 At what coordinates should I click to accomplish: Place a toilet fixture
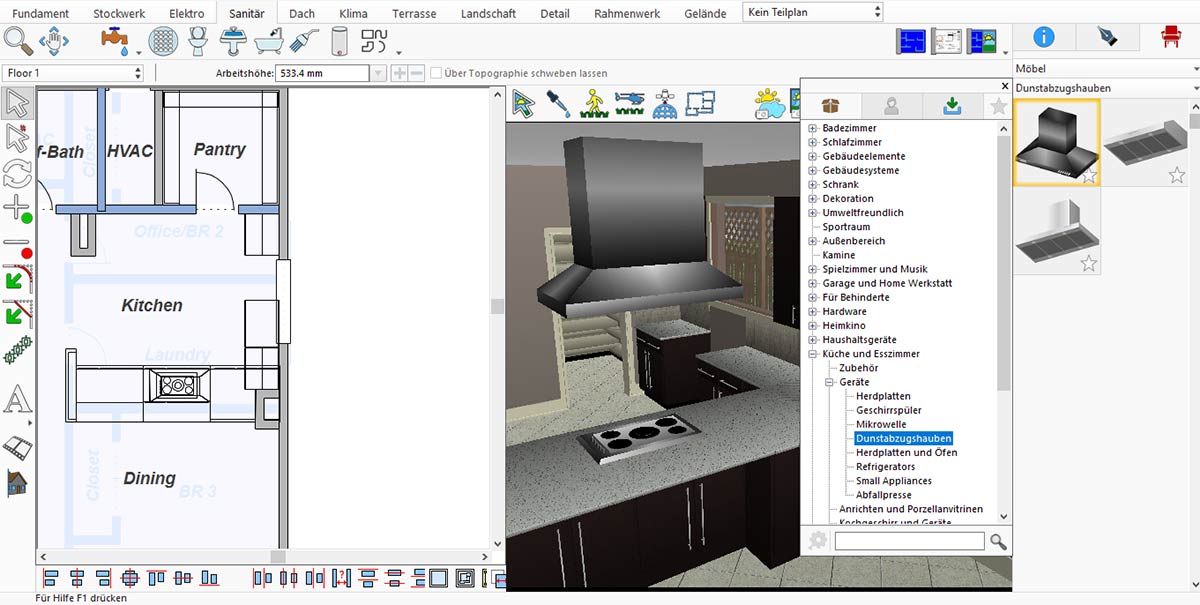pos(197,41)
